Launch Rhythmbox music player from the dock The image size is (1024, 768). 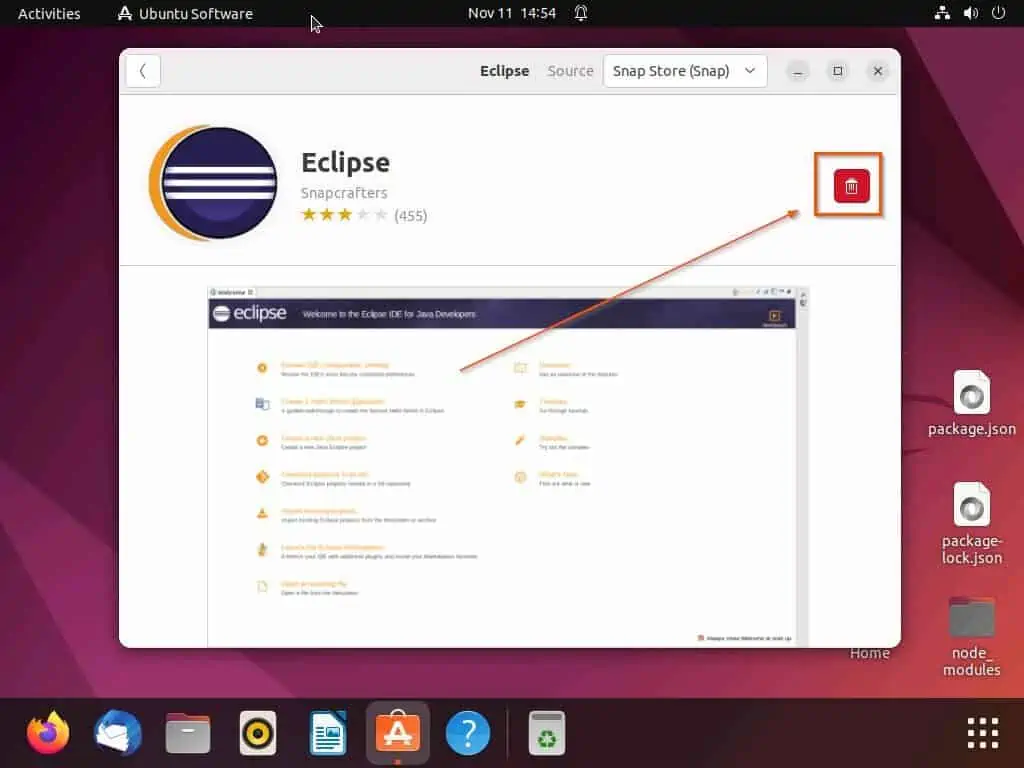click(257, 732)
